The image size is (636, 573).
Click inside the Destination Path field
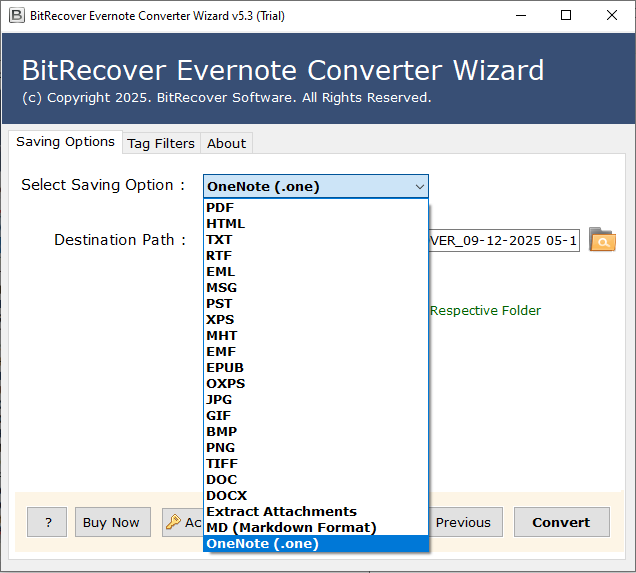pos(504,240)
